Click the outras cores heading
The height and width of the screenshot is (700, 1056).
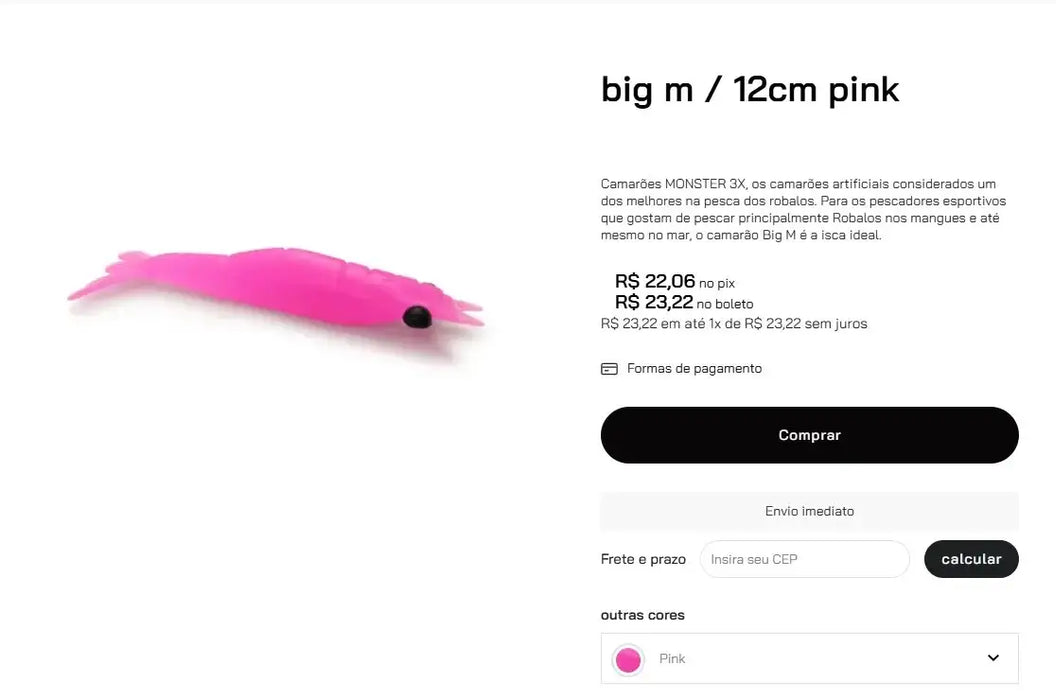click(642, 615)
